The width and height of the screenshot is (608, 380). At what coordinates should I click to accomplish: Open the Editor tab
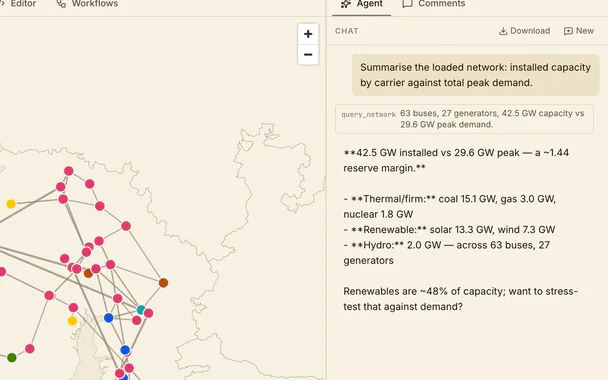pyautogui.click(x=19, y=4)
